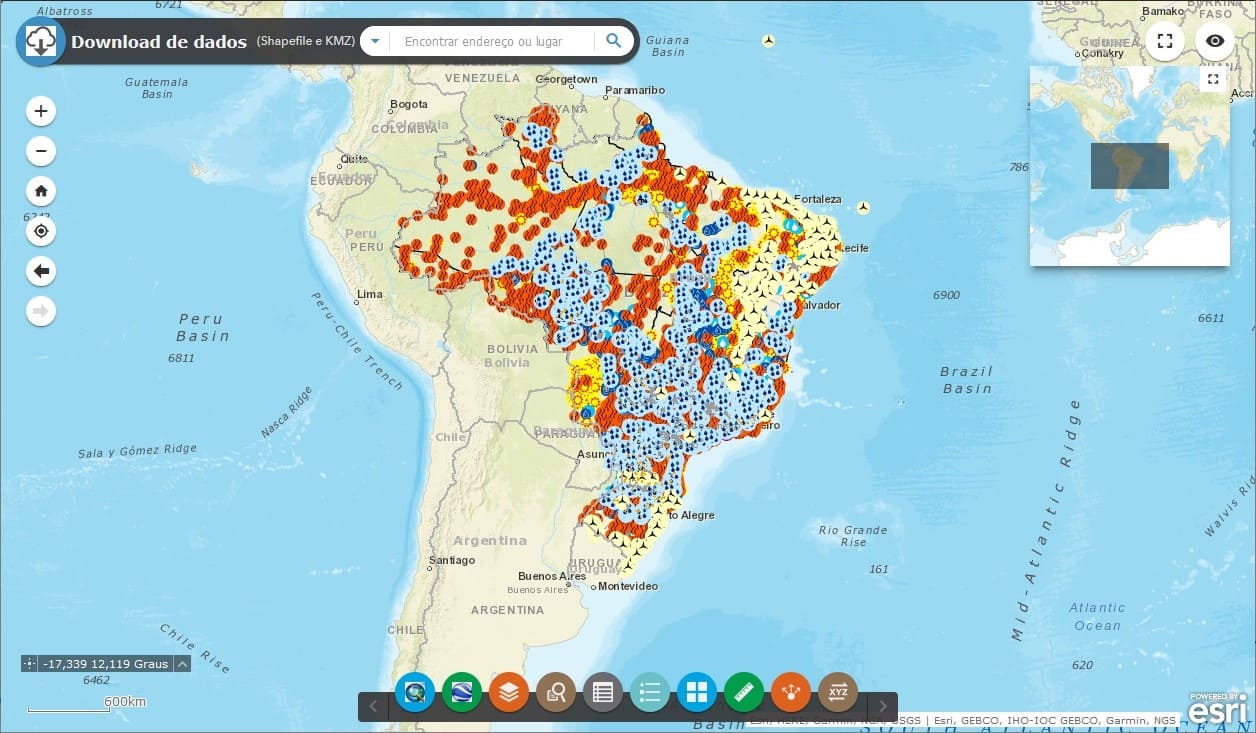Click the Buenos Aires city label
This screenshot has width=1256, height=733.
552,576
